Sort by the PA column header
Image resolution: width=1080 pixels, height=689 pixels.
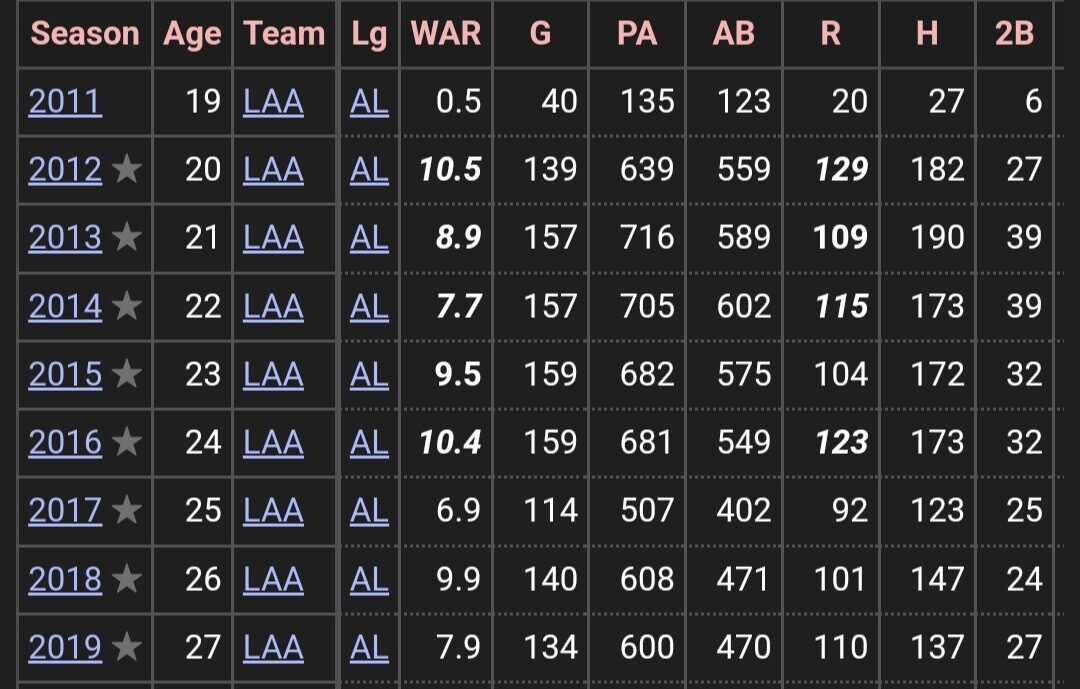(637, 33)
